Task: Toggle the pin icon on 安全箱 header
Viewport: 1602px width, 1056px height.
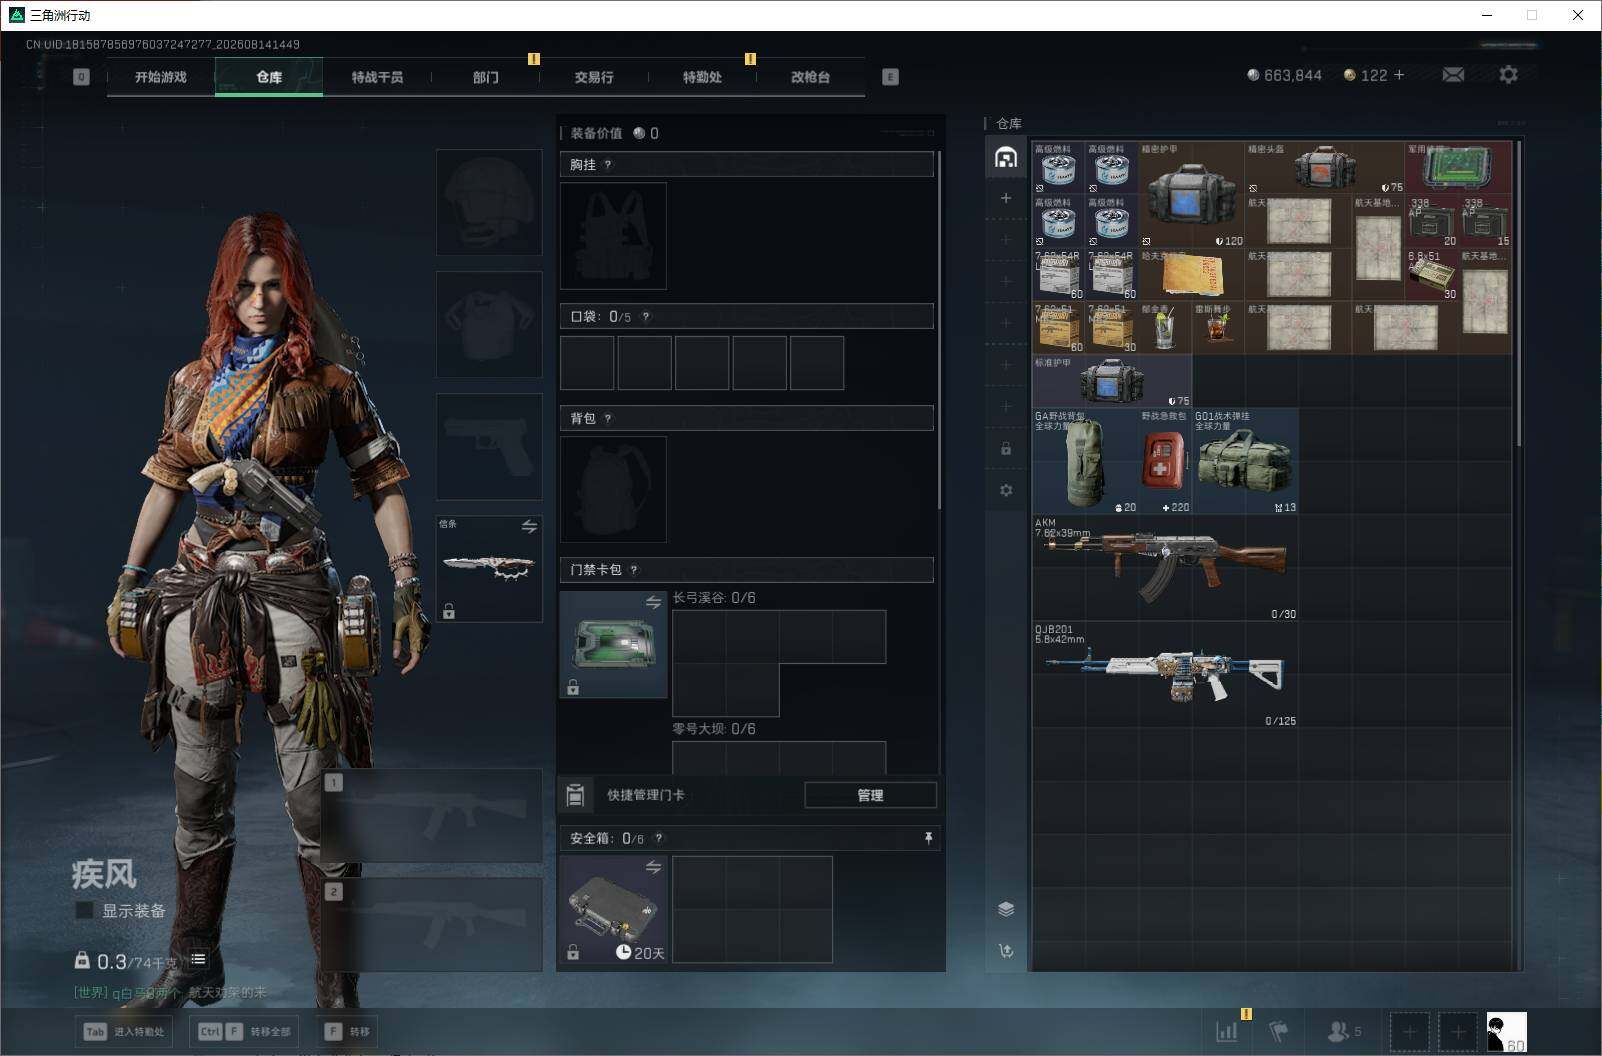Action: 928,838
